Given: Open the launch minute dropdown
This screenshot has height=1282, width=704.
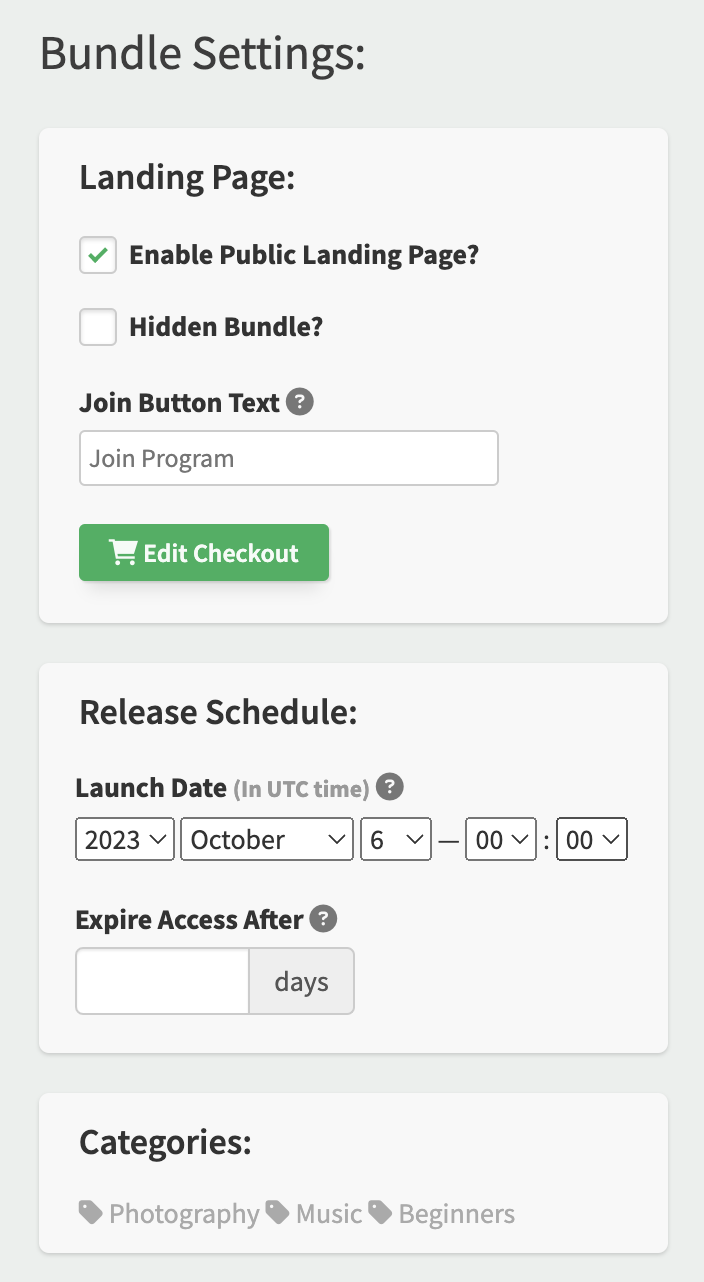Looking at the screenshot, I should [592, 840].
